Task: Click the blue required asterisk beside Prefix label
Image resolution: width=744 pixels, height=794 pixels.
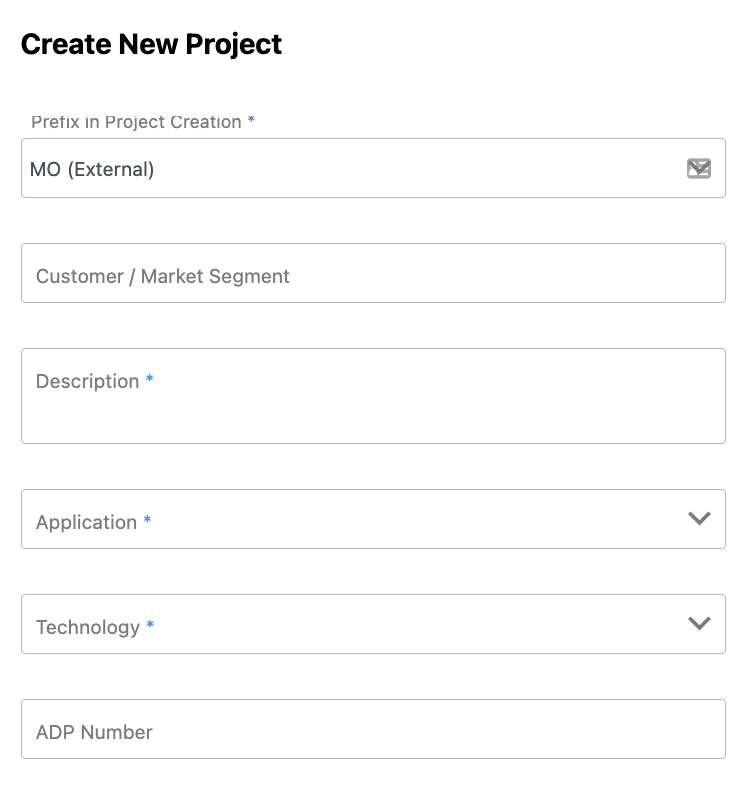Action: coord(251,121)
